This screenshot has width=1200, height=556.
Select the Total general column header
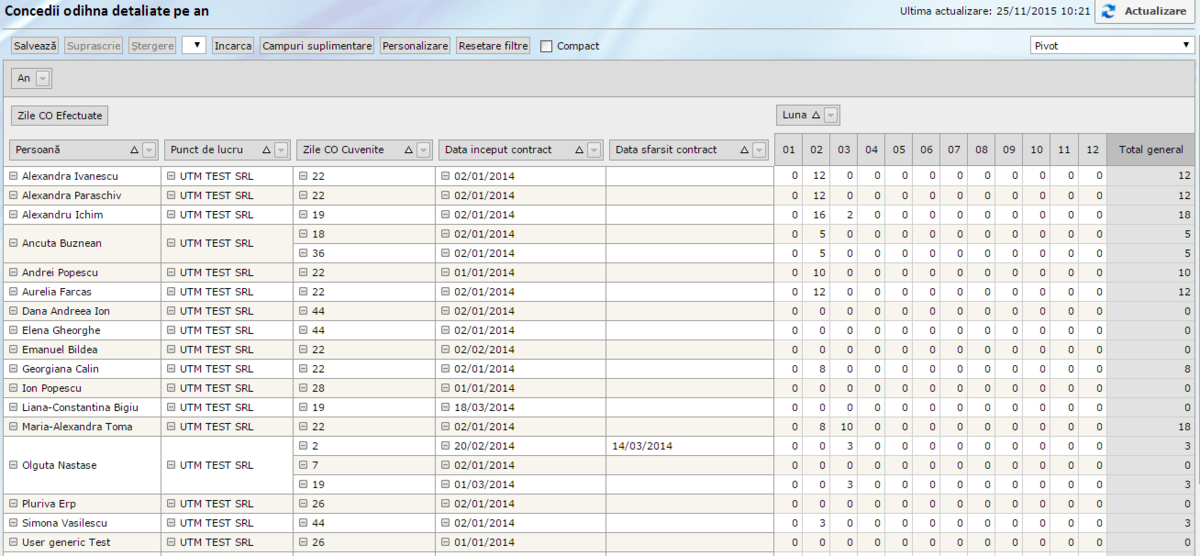[1152, 150]
